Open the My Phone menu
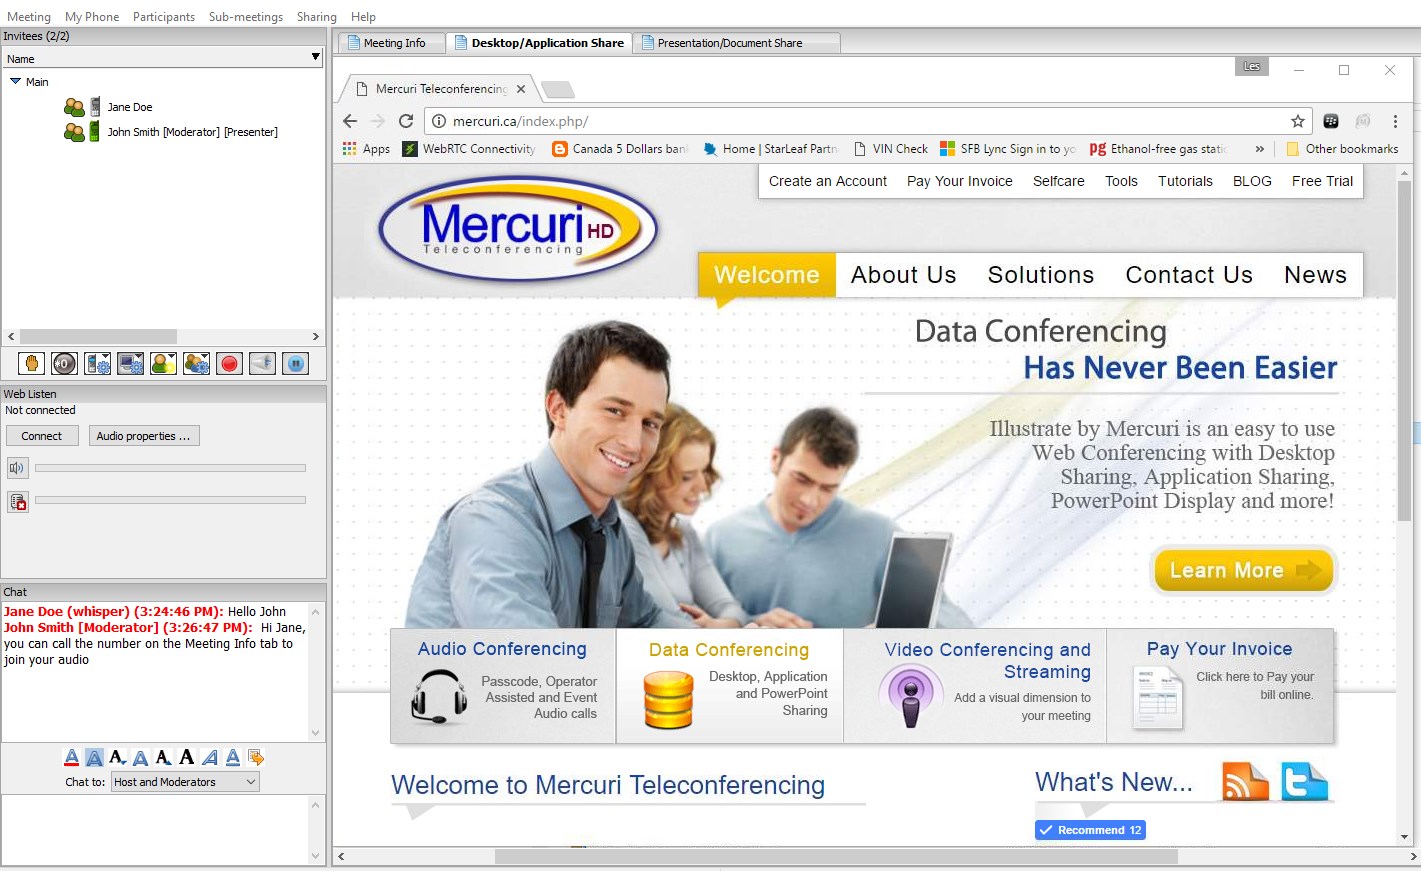The width and height of the screenshot is (1421, 871). [92, 17]
